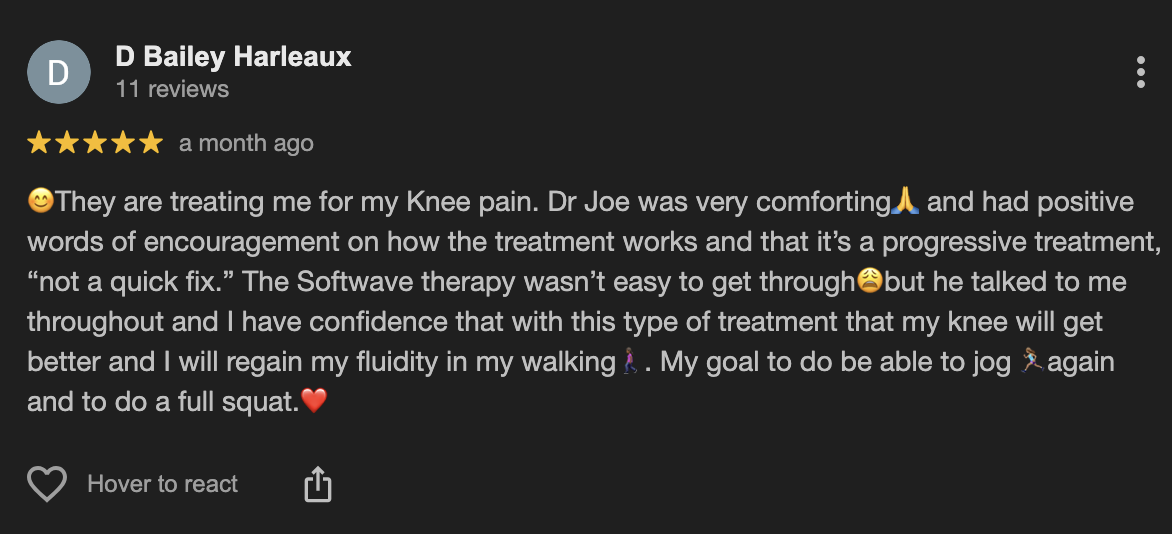
Task: Click the "a month ago" timestamp
Action: point(246,143)
